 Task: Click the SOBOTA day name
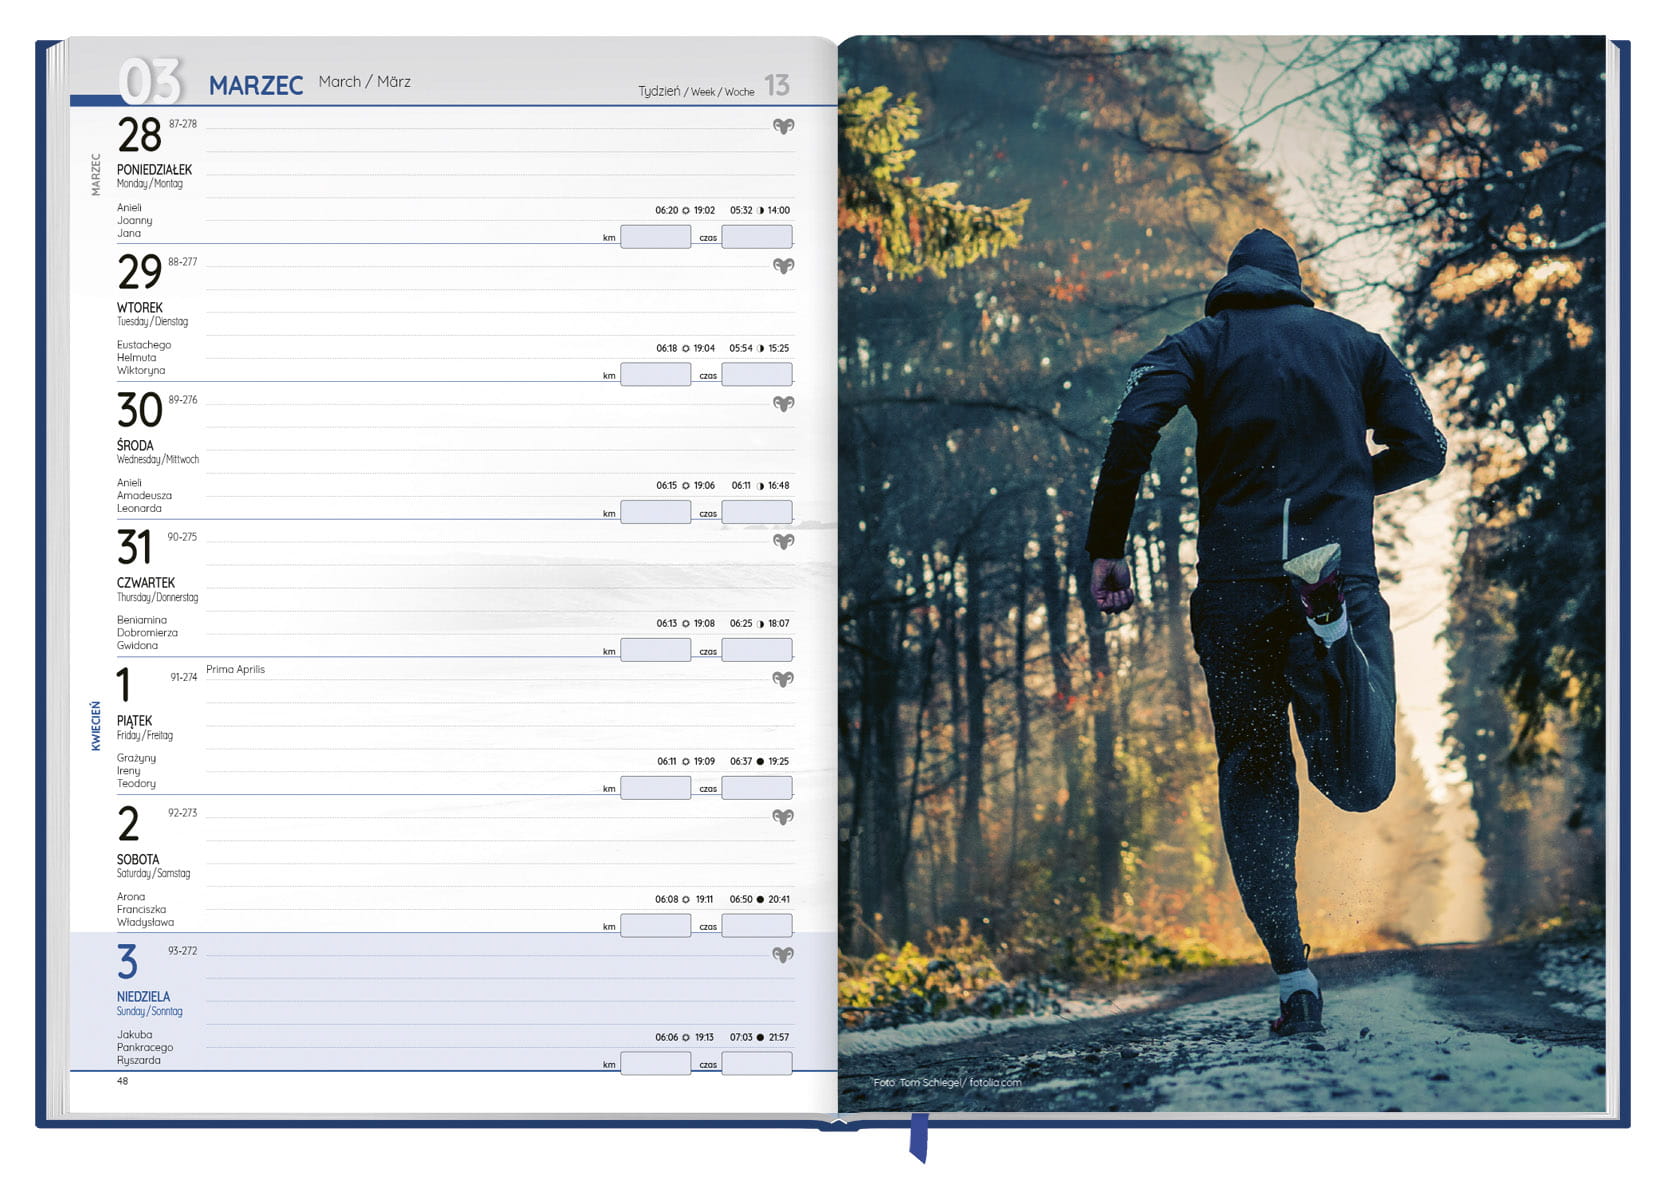coord(138,859)
